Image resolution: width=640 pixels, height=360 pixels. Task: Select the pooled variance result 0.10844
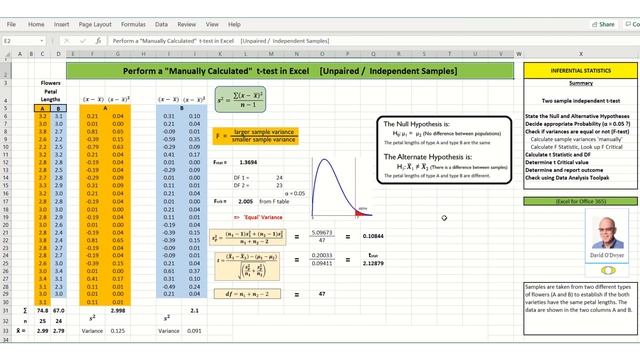[x=373, y=236]
